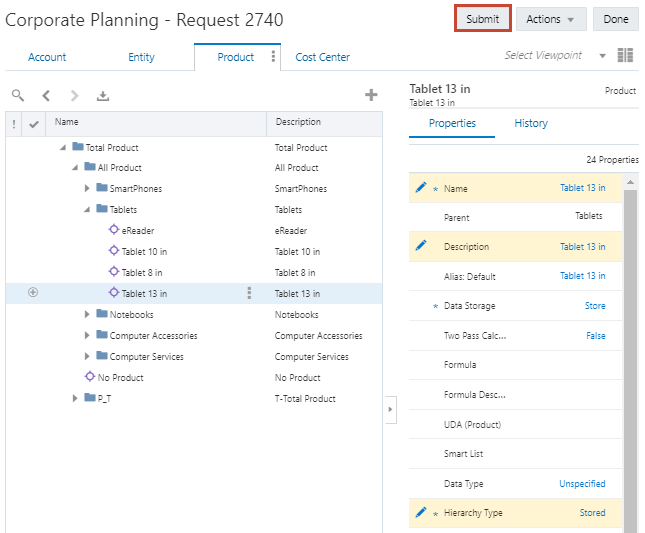This screenshot has width=645, height=533.
Task: Click the Formula property row
Action: click(515, 365)
